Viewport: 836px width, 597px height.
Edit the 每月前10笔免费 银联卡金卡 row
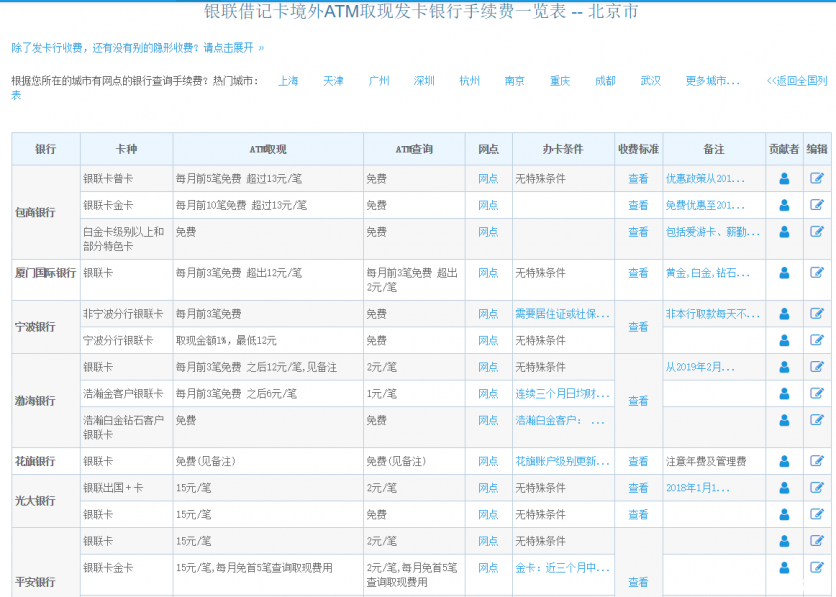(x=817, y=205)
